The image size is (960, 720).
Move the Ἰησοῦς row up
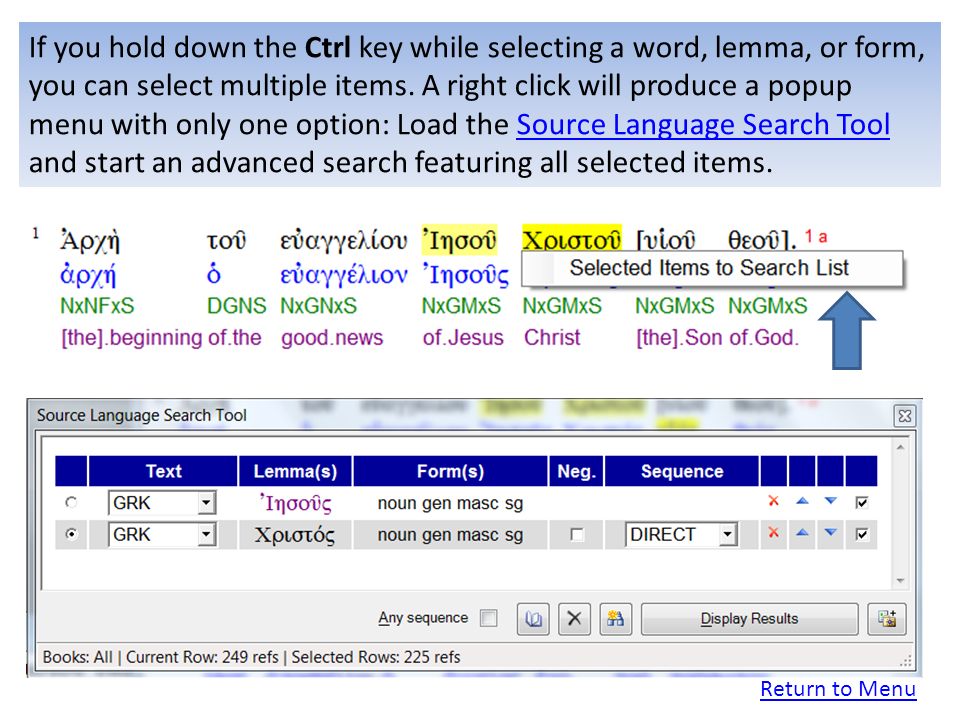click(802, 501)
